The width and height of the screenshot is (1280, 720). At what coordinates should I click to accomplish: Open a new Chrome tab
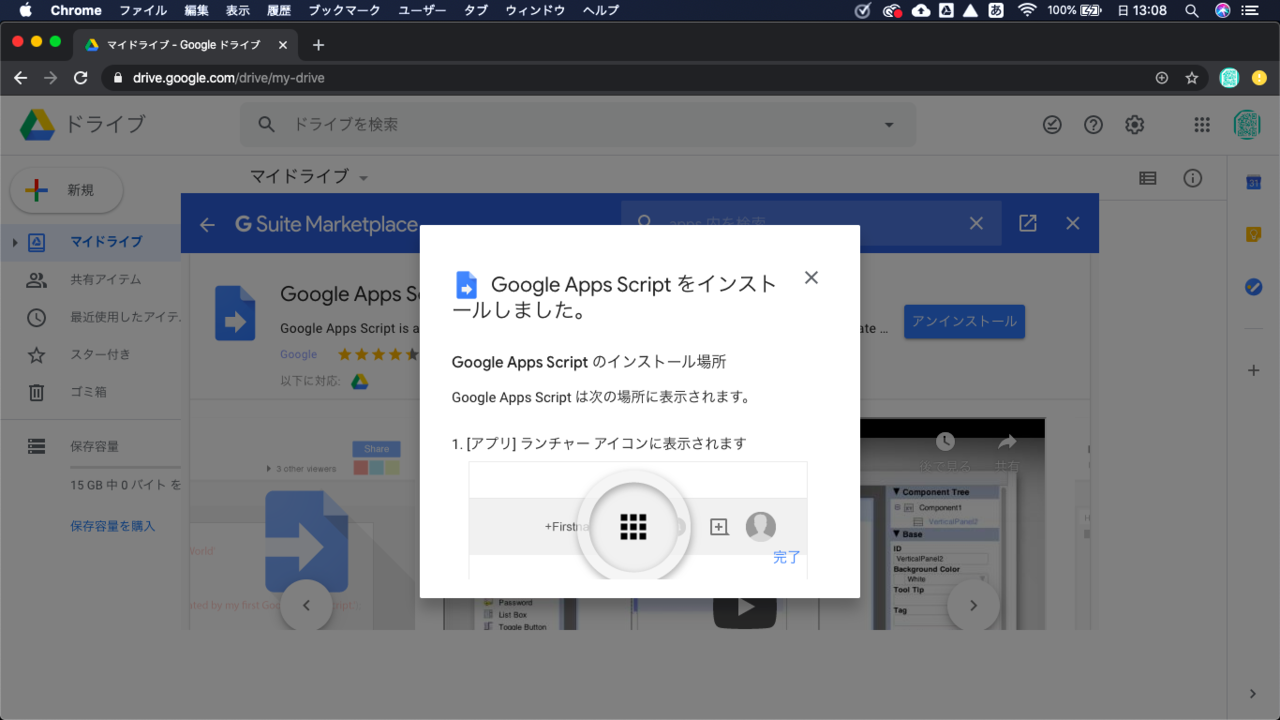318,45
